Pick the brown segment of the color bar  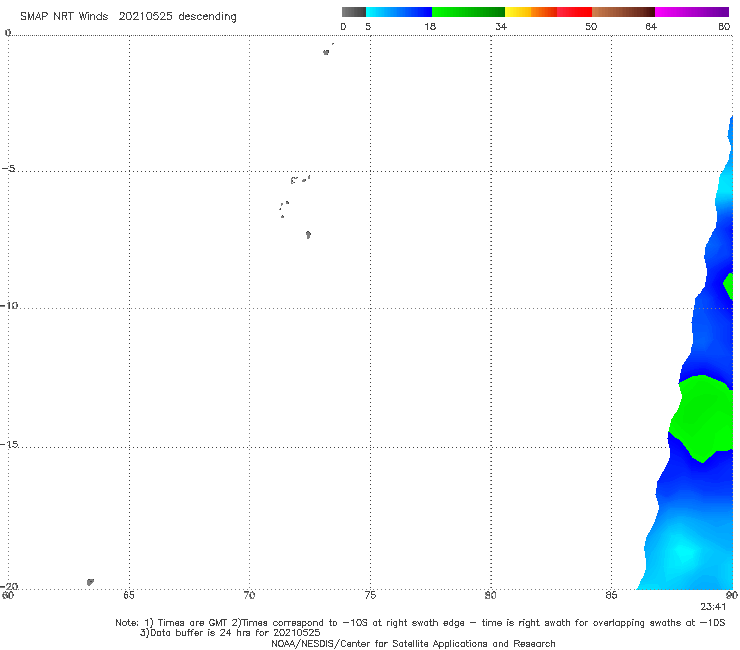coord(623,12)
